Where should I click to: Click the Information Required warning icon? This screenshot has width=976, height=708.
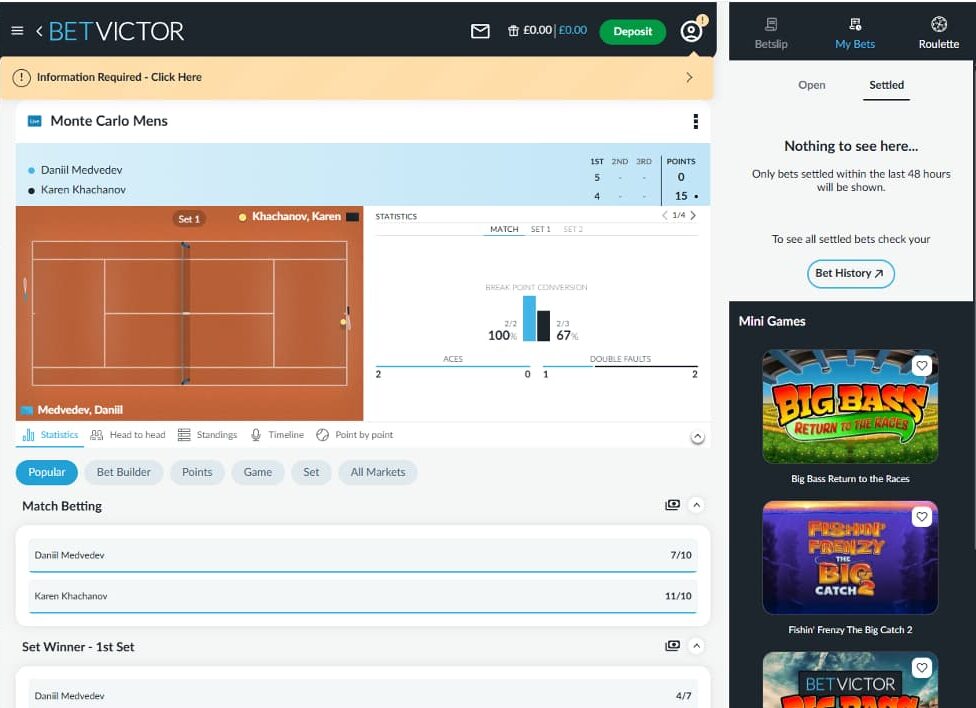click(x=22, y=77)
